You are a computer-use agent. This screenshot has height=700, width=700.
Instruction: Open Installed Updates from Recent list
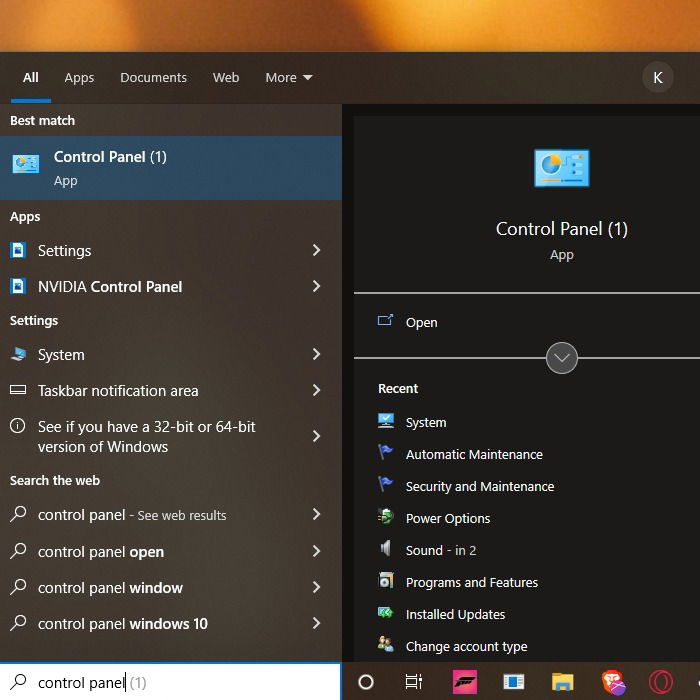(x=455, y=614)
